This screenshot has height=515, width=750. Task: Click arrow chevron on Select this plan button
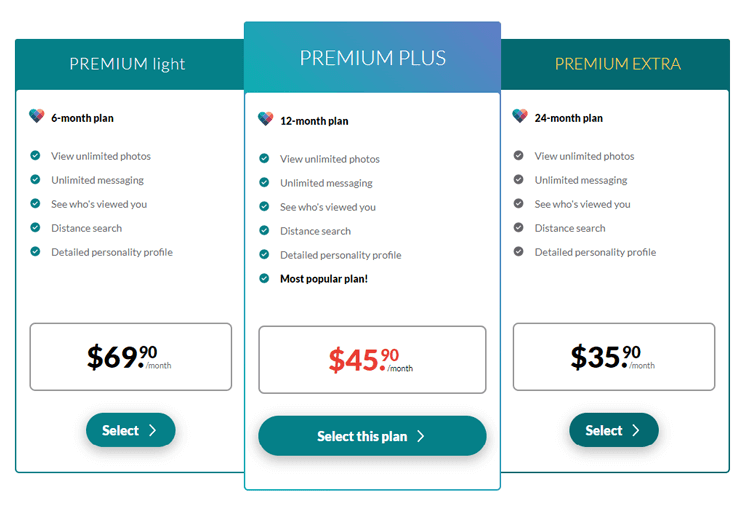click(420, 436)
